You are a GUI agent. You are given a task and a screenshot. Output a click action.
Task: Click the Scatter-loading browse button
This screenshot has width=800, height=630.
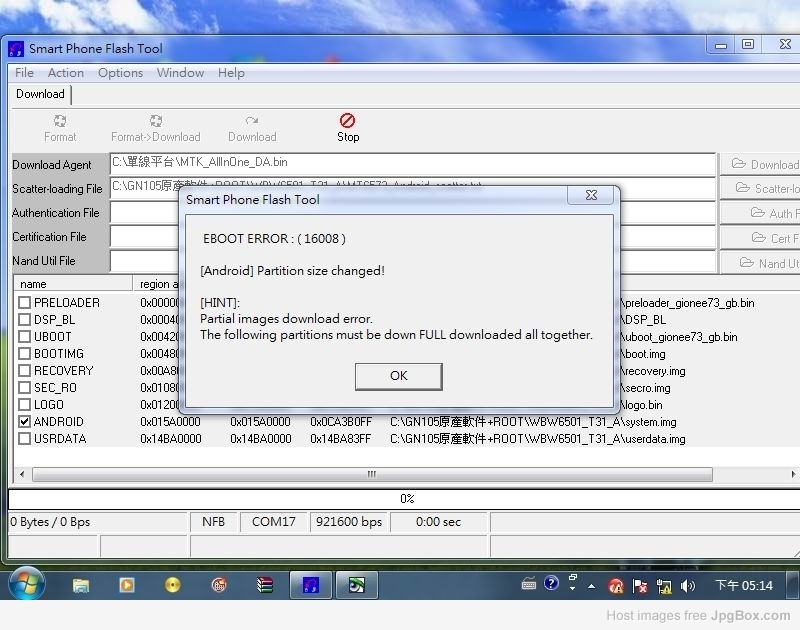(761, 188)
